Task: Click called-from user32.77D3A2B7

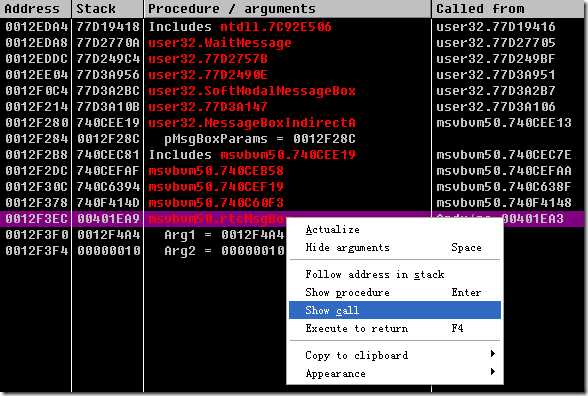Action: coord(495,91)
